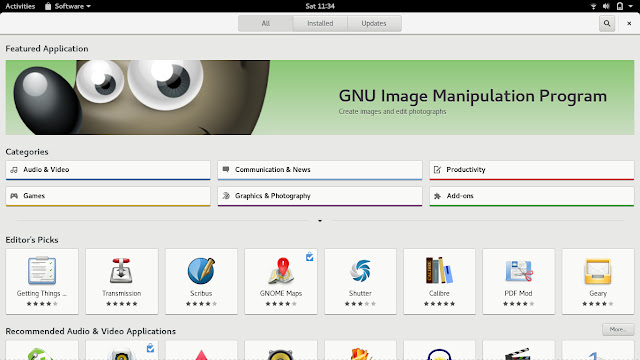Open the Games category
The width and height of the screenshot is (640, 360).
[x=108, y=196]
